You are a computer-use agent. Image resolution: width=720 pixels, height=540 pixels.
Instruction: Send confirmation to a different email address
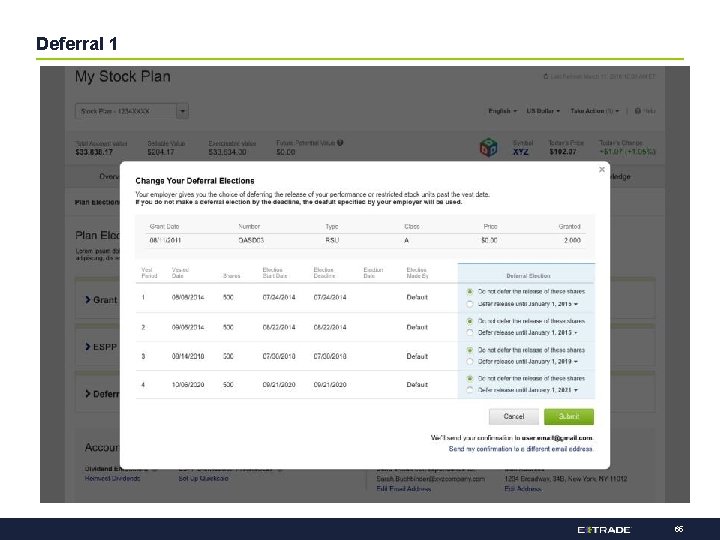[520, 449]
